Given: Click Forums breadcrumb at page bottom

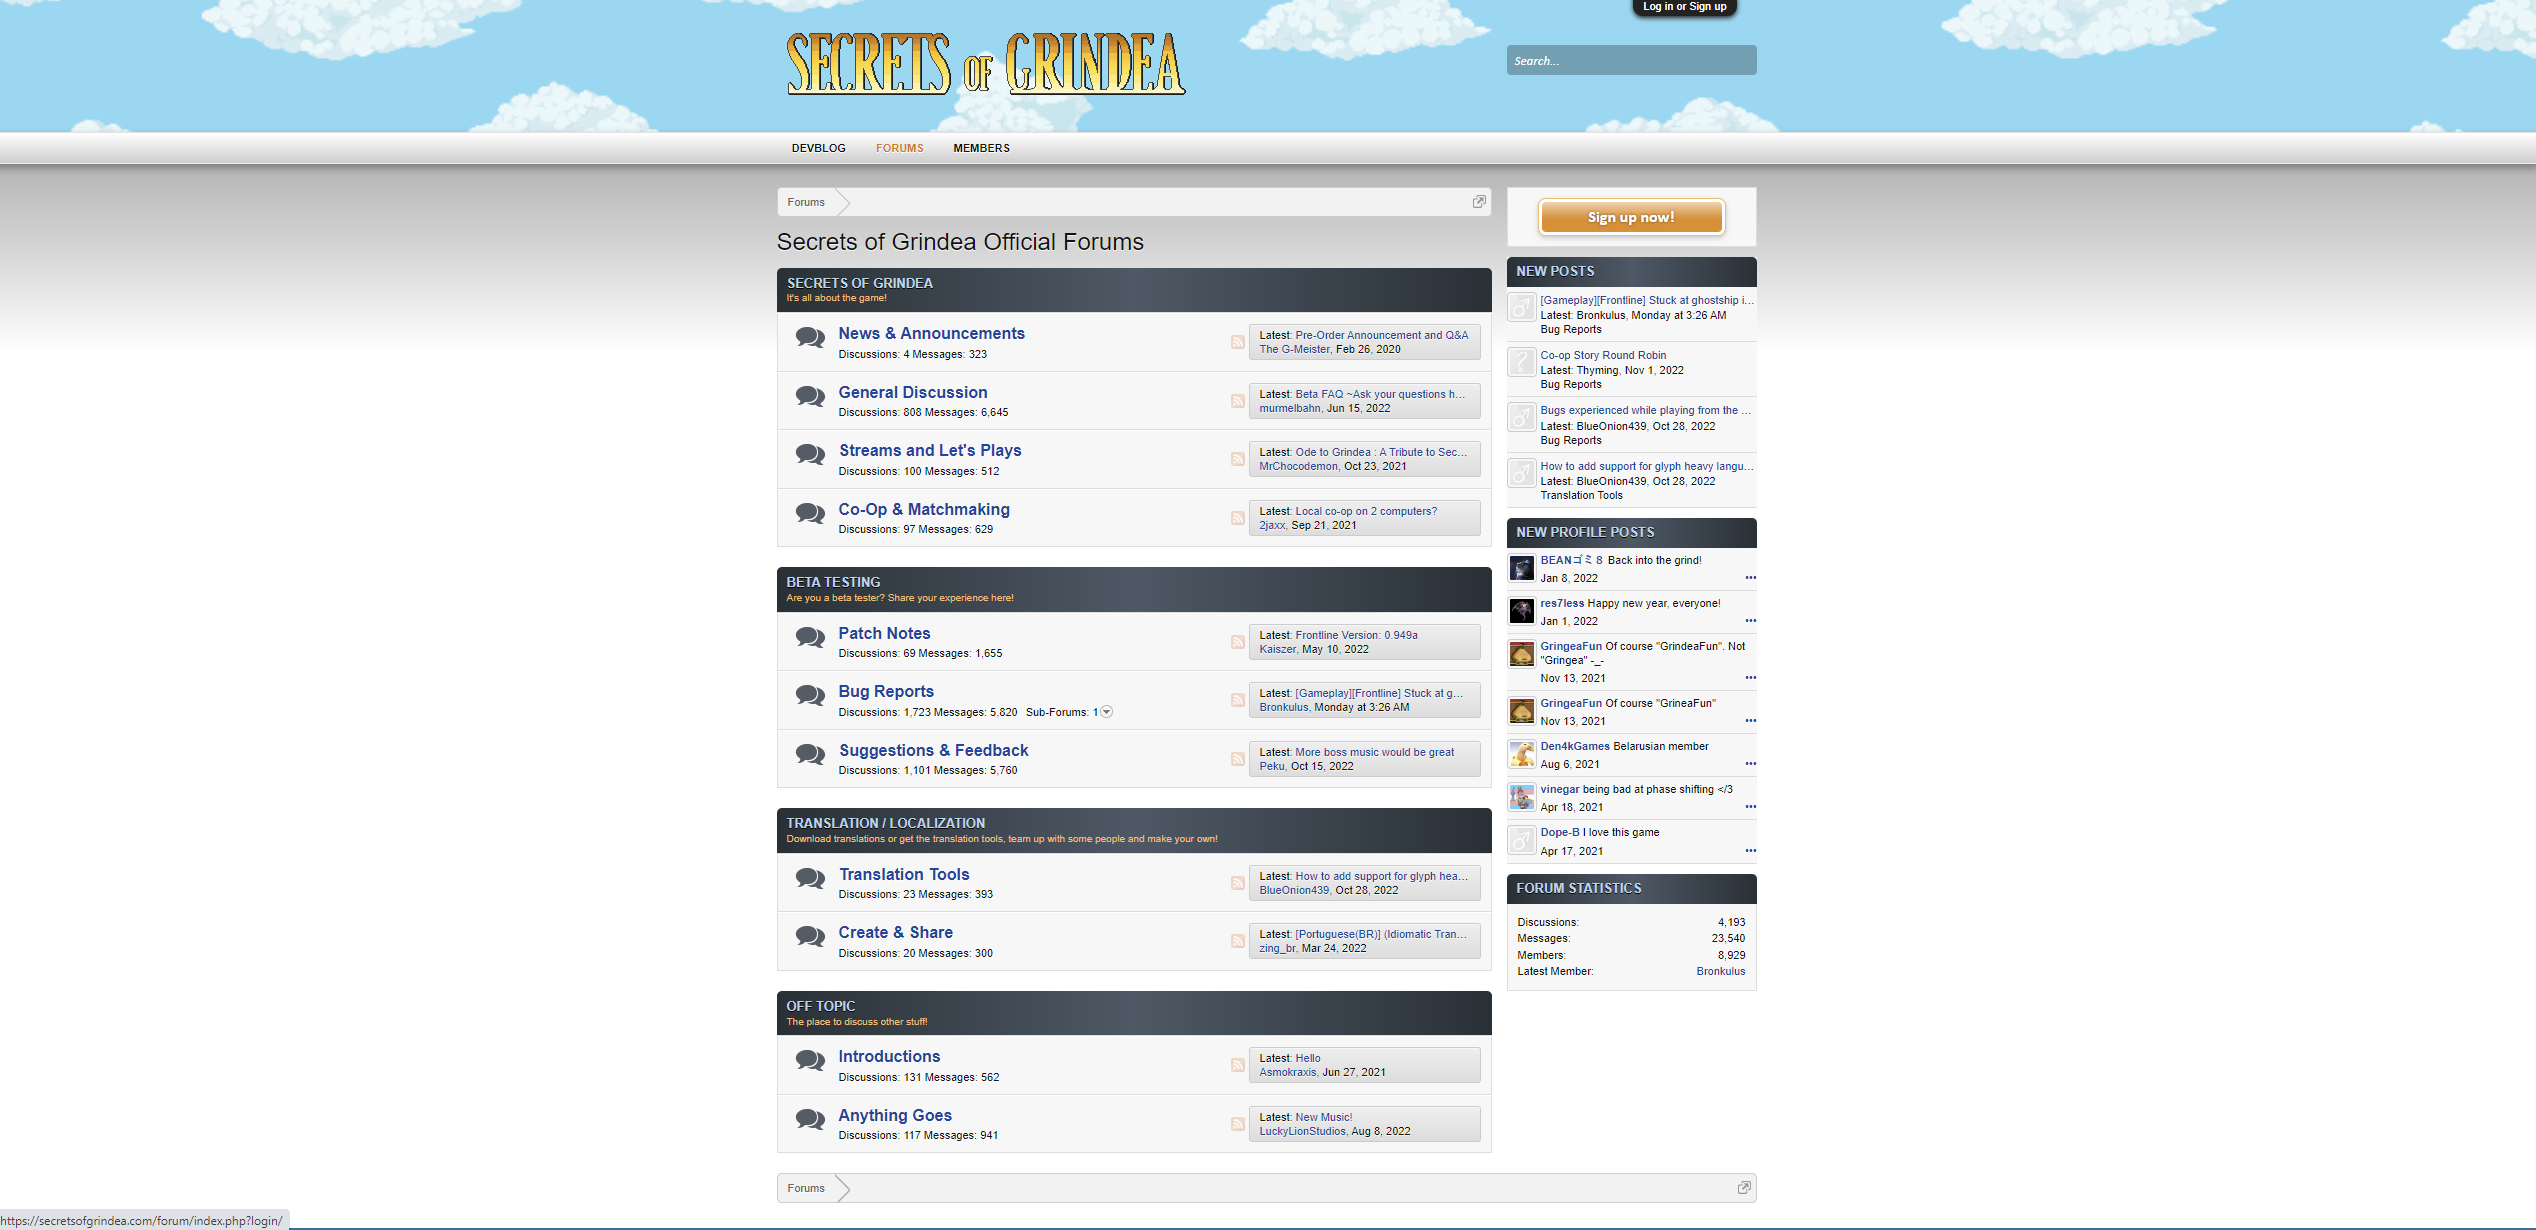Looking at the screenshot, I should [x=805, y=1188].
